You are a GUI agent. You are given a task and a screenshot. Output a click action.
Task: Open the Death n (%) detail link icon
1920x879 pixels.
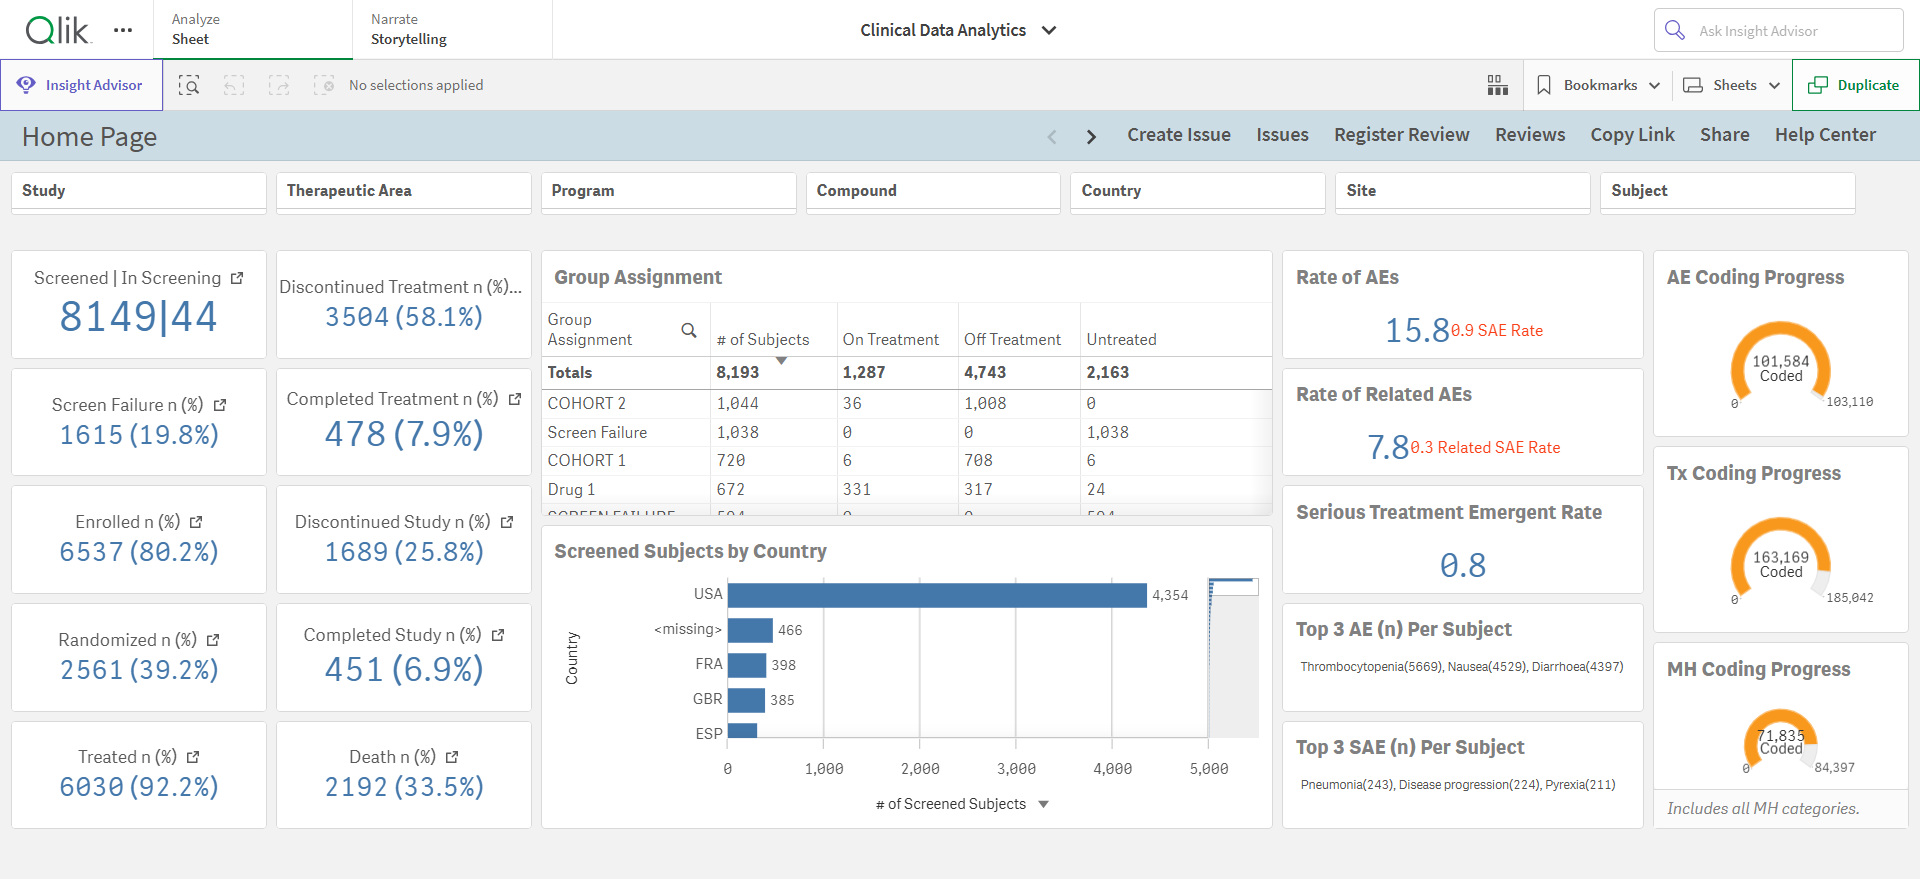(x=452, y=757)
